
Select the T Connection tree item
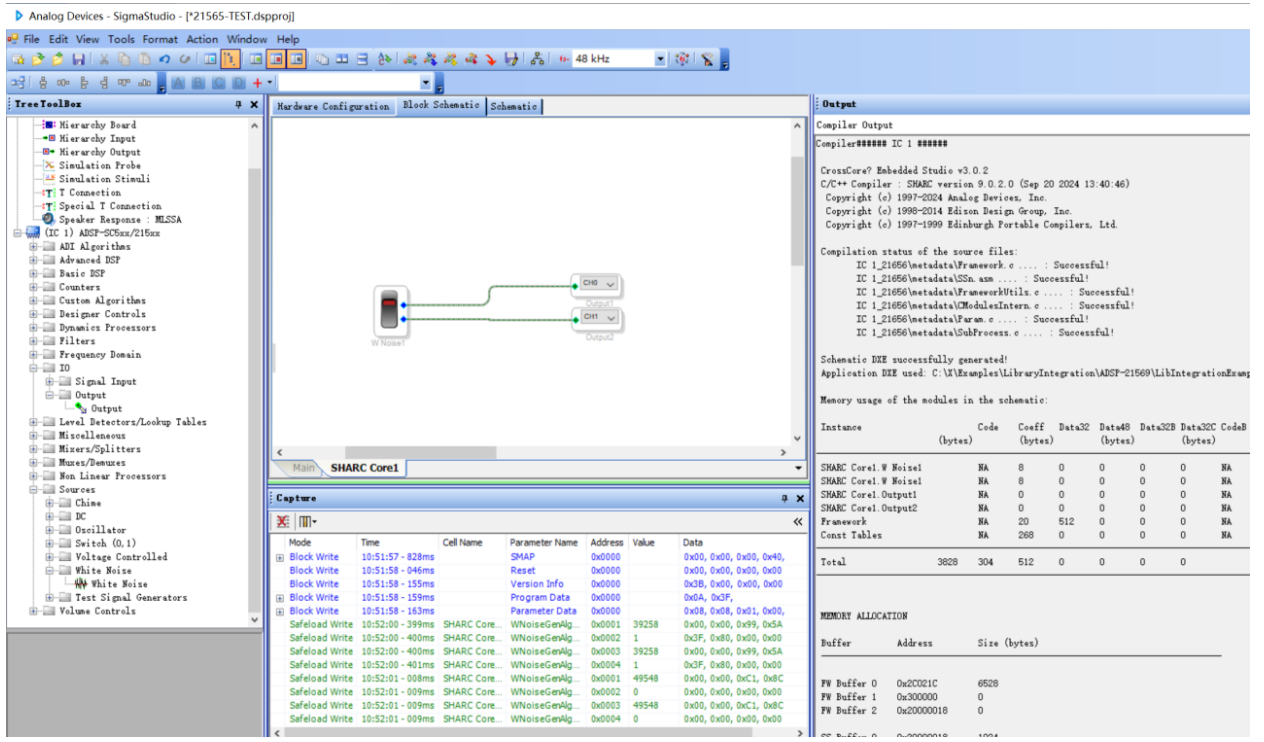[x=90, y=192]
